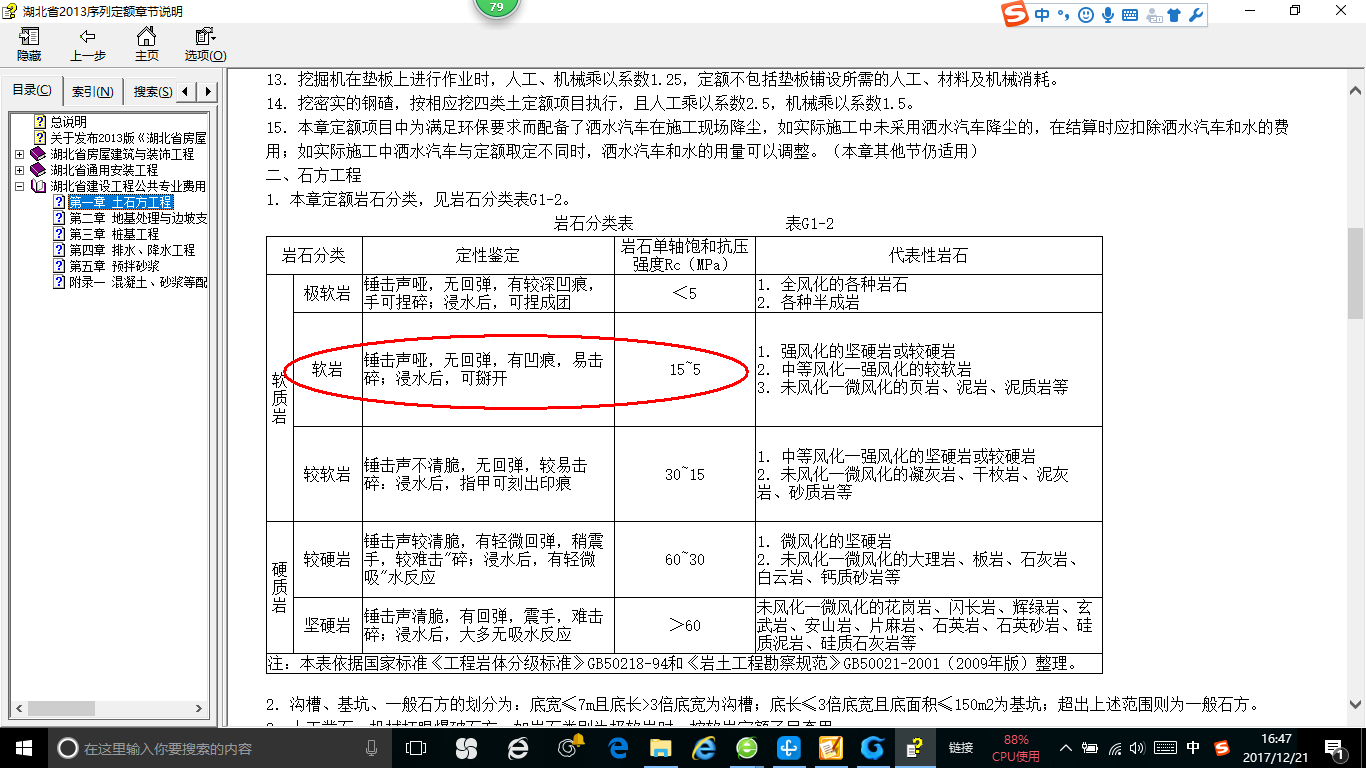Toggle Sogou punctuation mode
The width and height of the screenshot is (1366, 768).
(x=1063, y=14)
